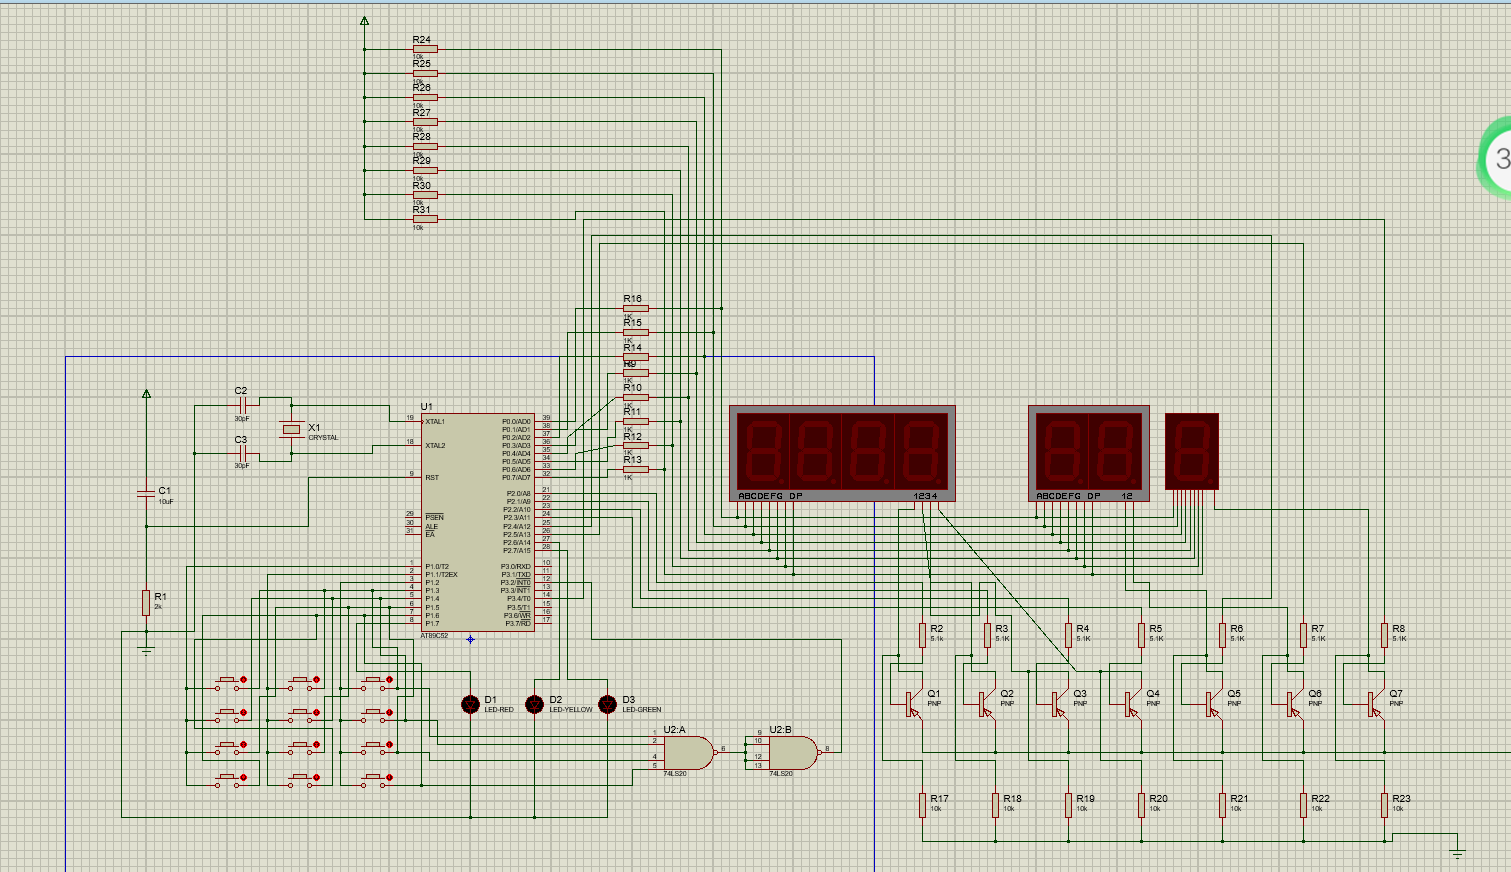Click pull-up resistor R26
This screenshot has height=872, width=1511.
(425, 97)
